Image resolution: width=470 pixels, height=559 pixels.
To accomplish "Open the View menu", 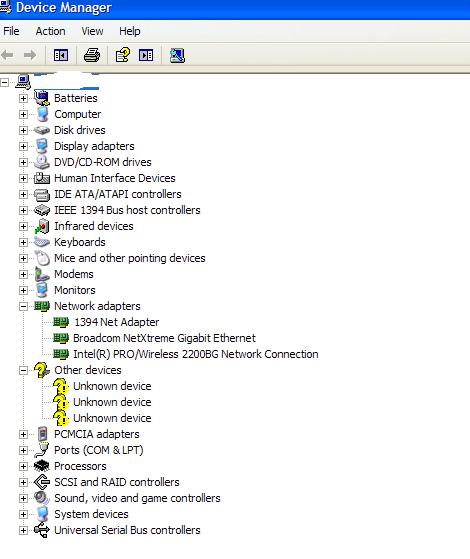I will 92,31.
